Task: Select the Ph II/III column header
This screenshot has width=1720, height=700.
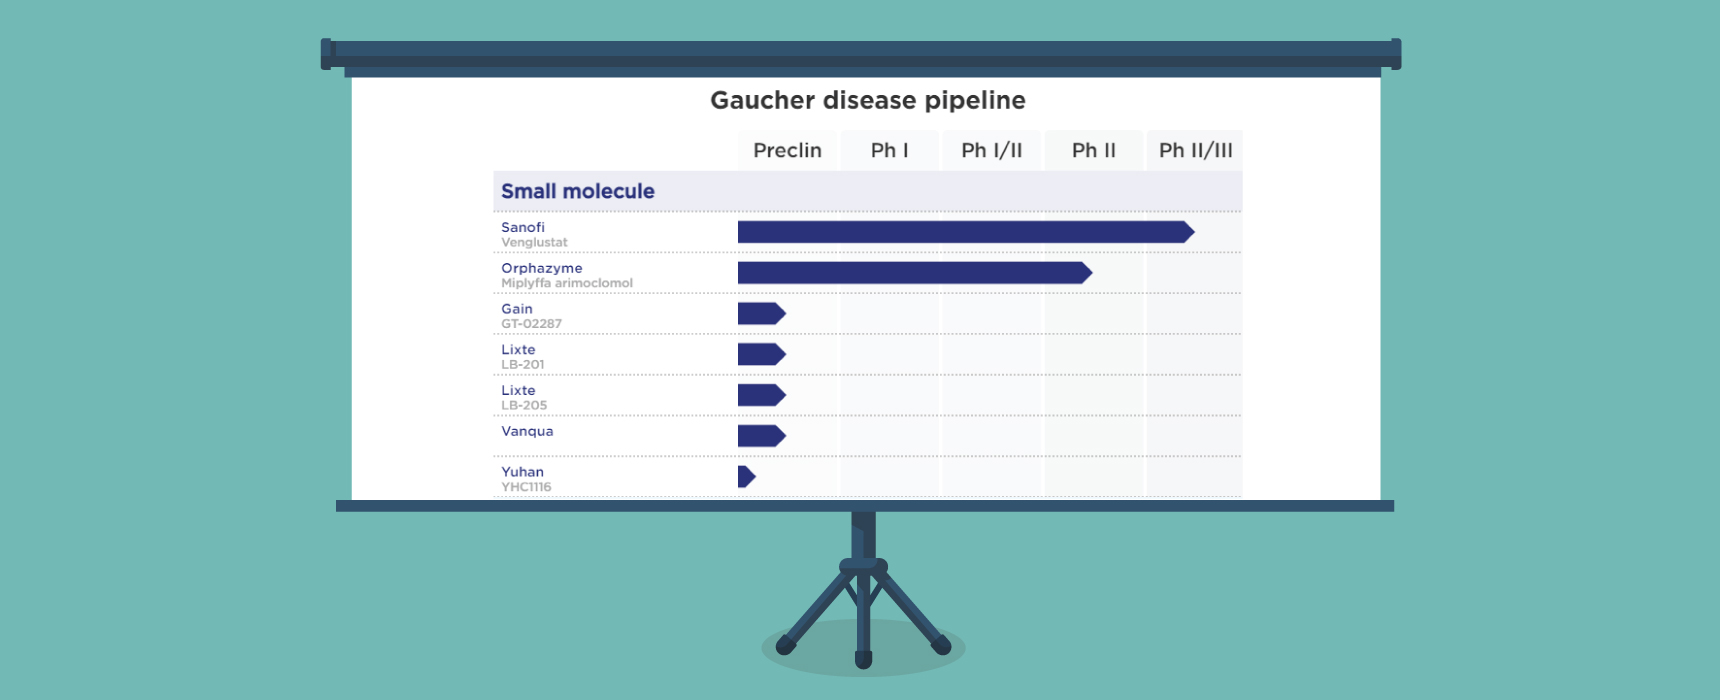Action: point(1195,150)
